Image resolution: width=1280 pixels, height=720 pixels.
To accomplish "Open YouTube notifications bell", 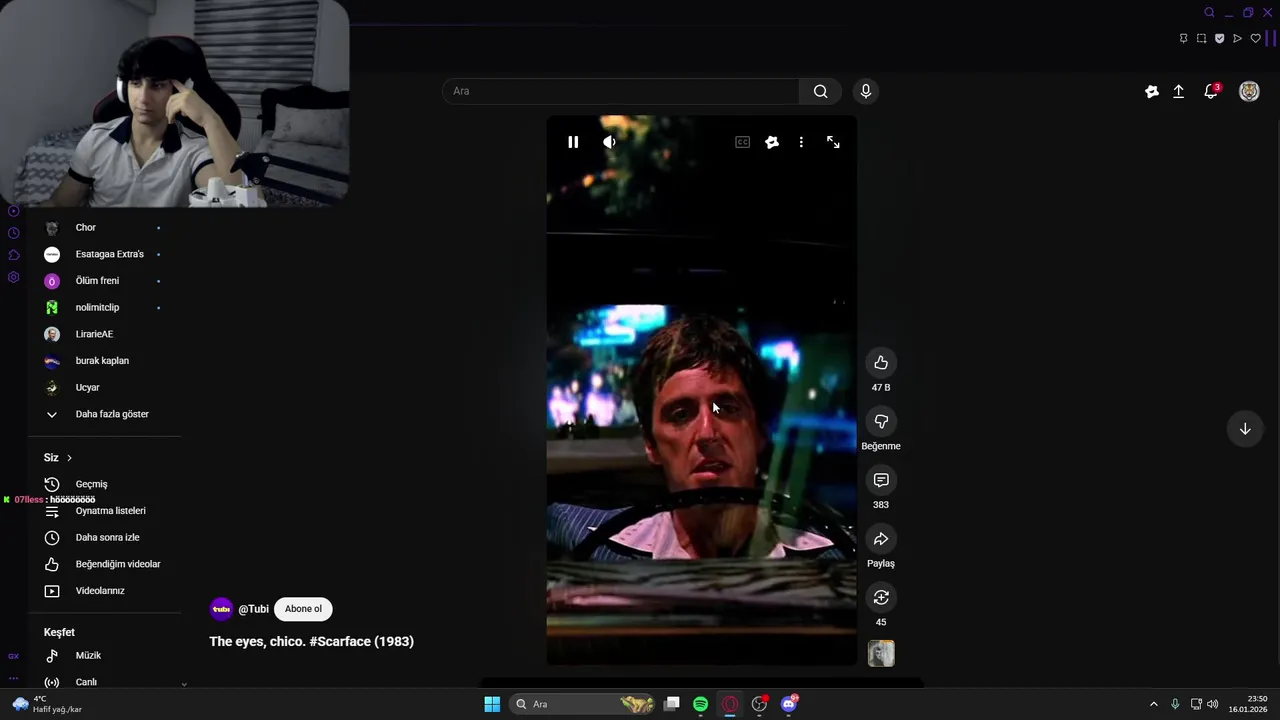I will pyautogui.click(x=1211, y=91).
